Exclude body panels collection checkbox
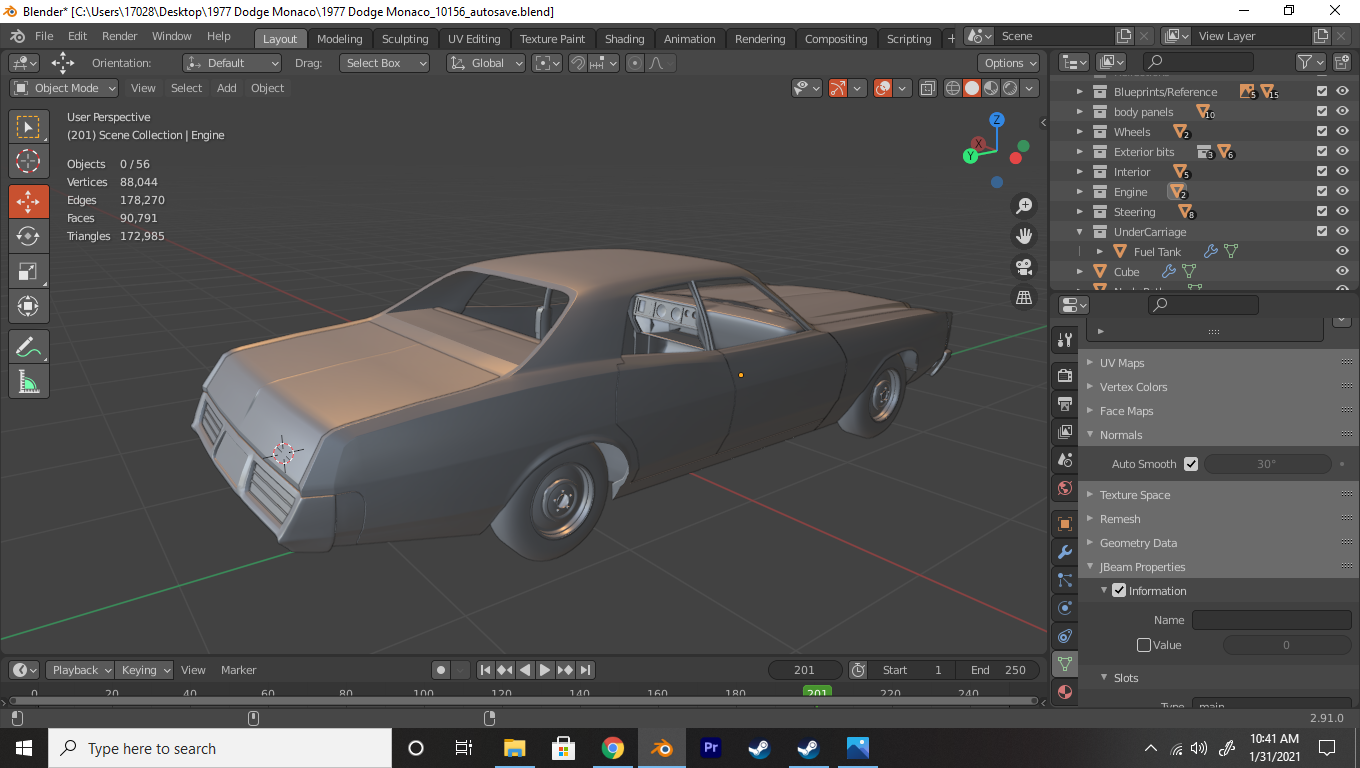1360x768 pixels. click(1322, 111)
